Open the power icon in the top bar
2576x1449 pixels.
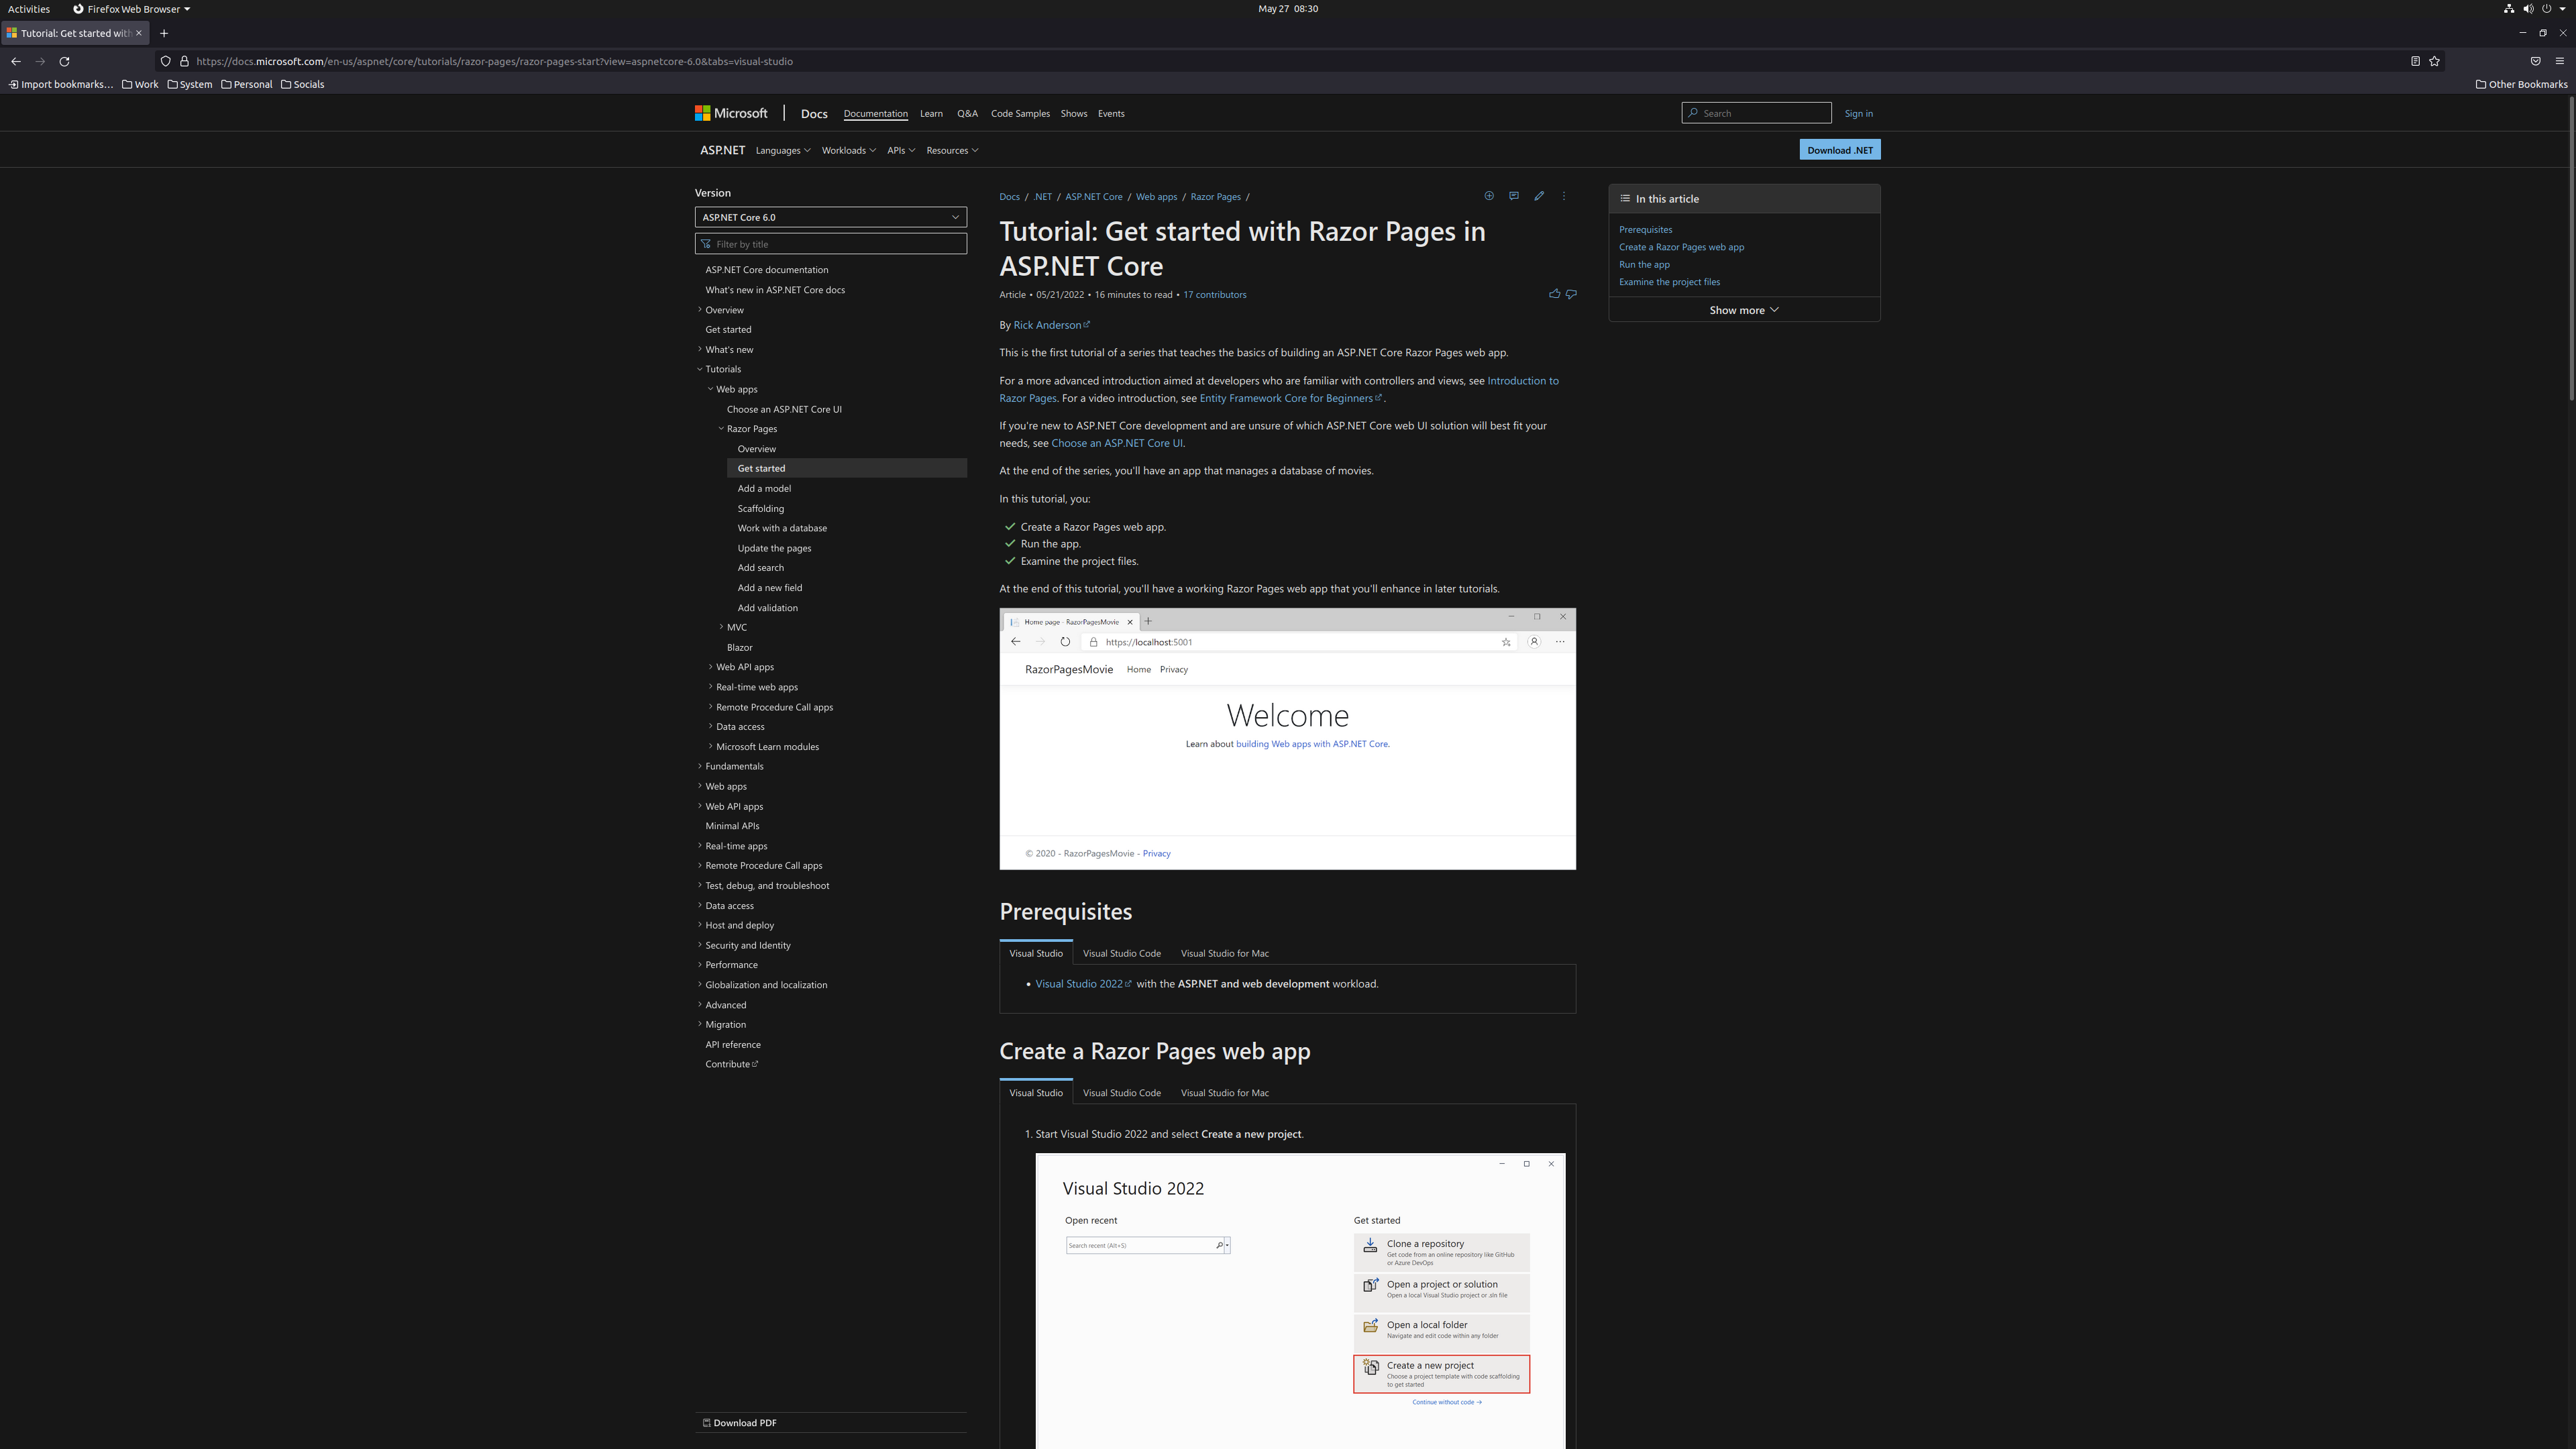[x=2547, y=8]
